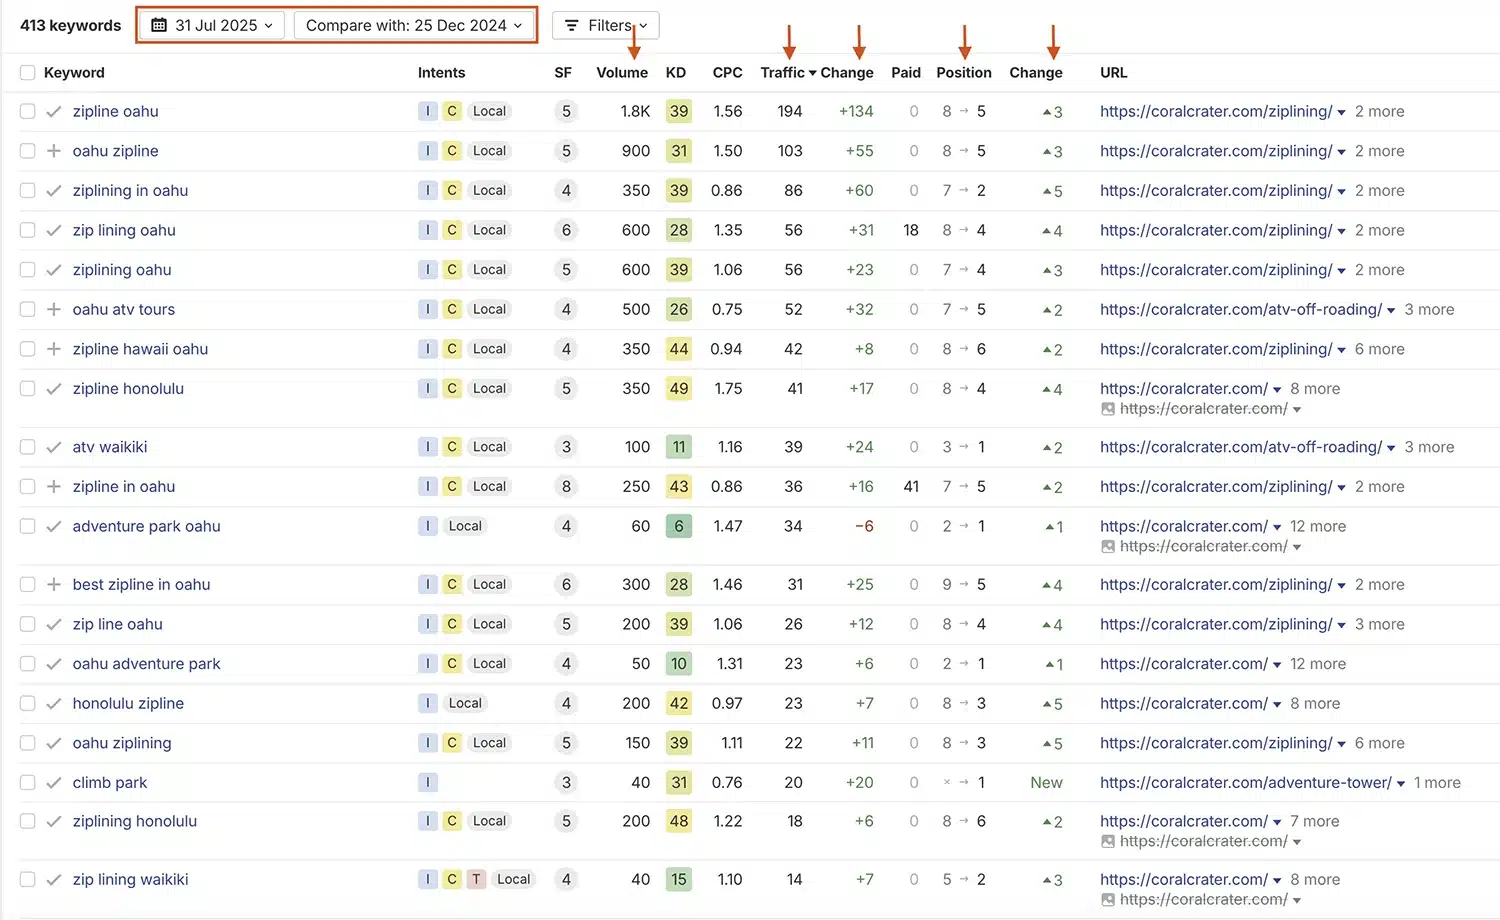Check the box for oahu atv tours
Viewport: 1500px width, 920px height.
27,309
